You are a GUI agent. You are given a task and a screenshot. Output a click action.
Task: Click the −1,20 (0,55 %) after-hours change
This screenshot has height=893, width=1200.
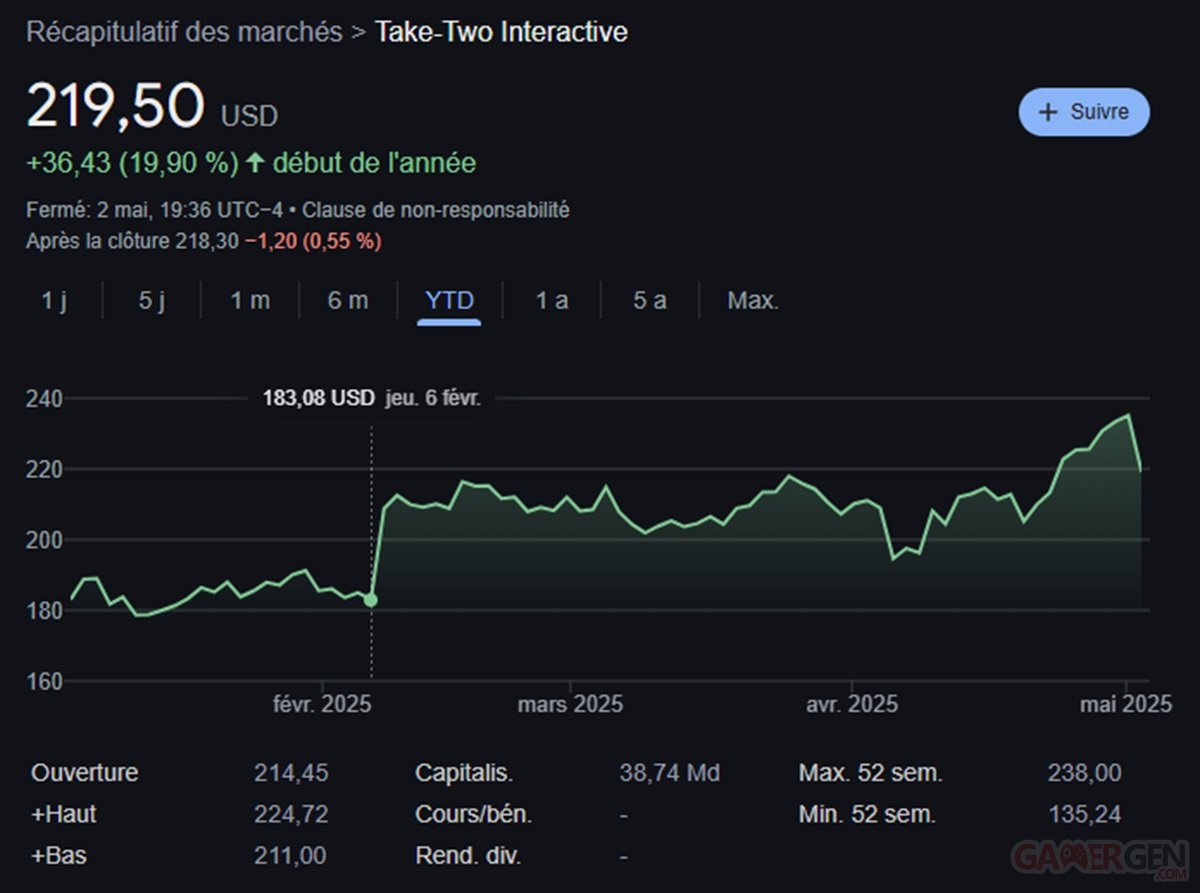click(x=313, y=241)
